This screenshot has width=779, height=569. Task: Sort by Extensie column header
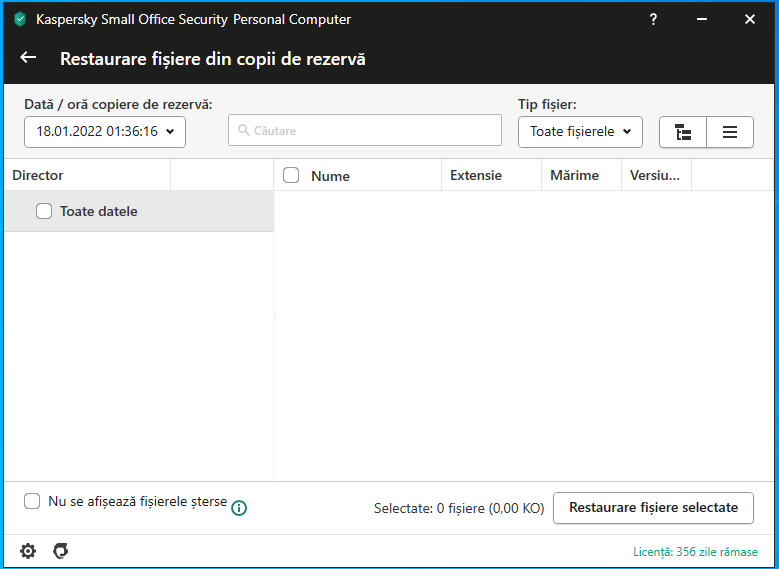(x=476, y=175)
